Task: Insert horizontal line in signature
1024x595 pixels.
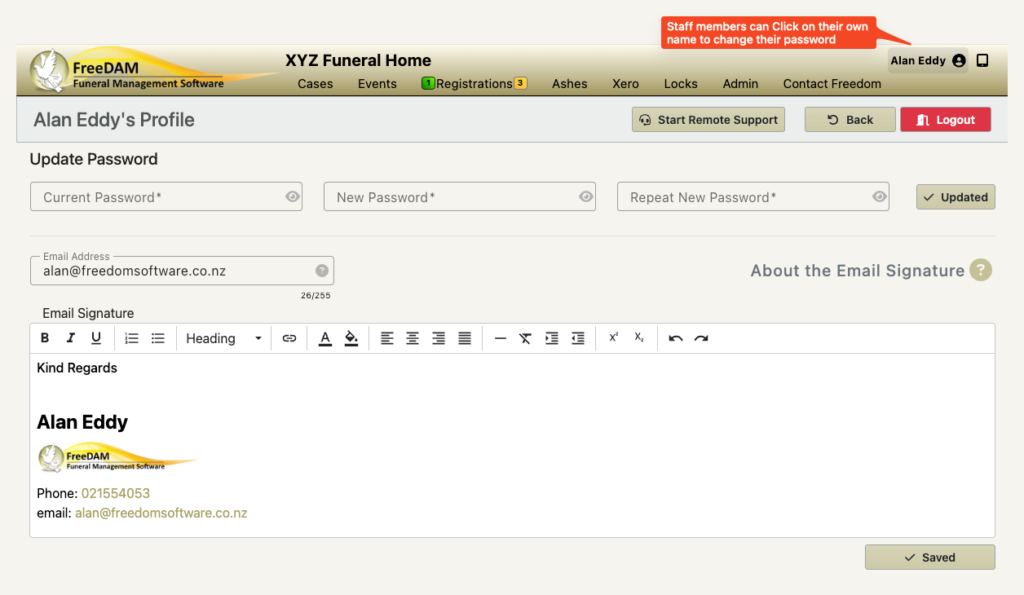Action: [500, 338]
